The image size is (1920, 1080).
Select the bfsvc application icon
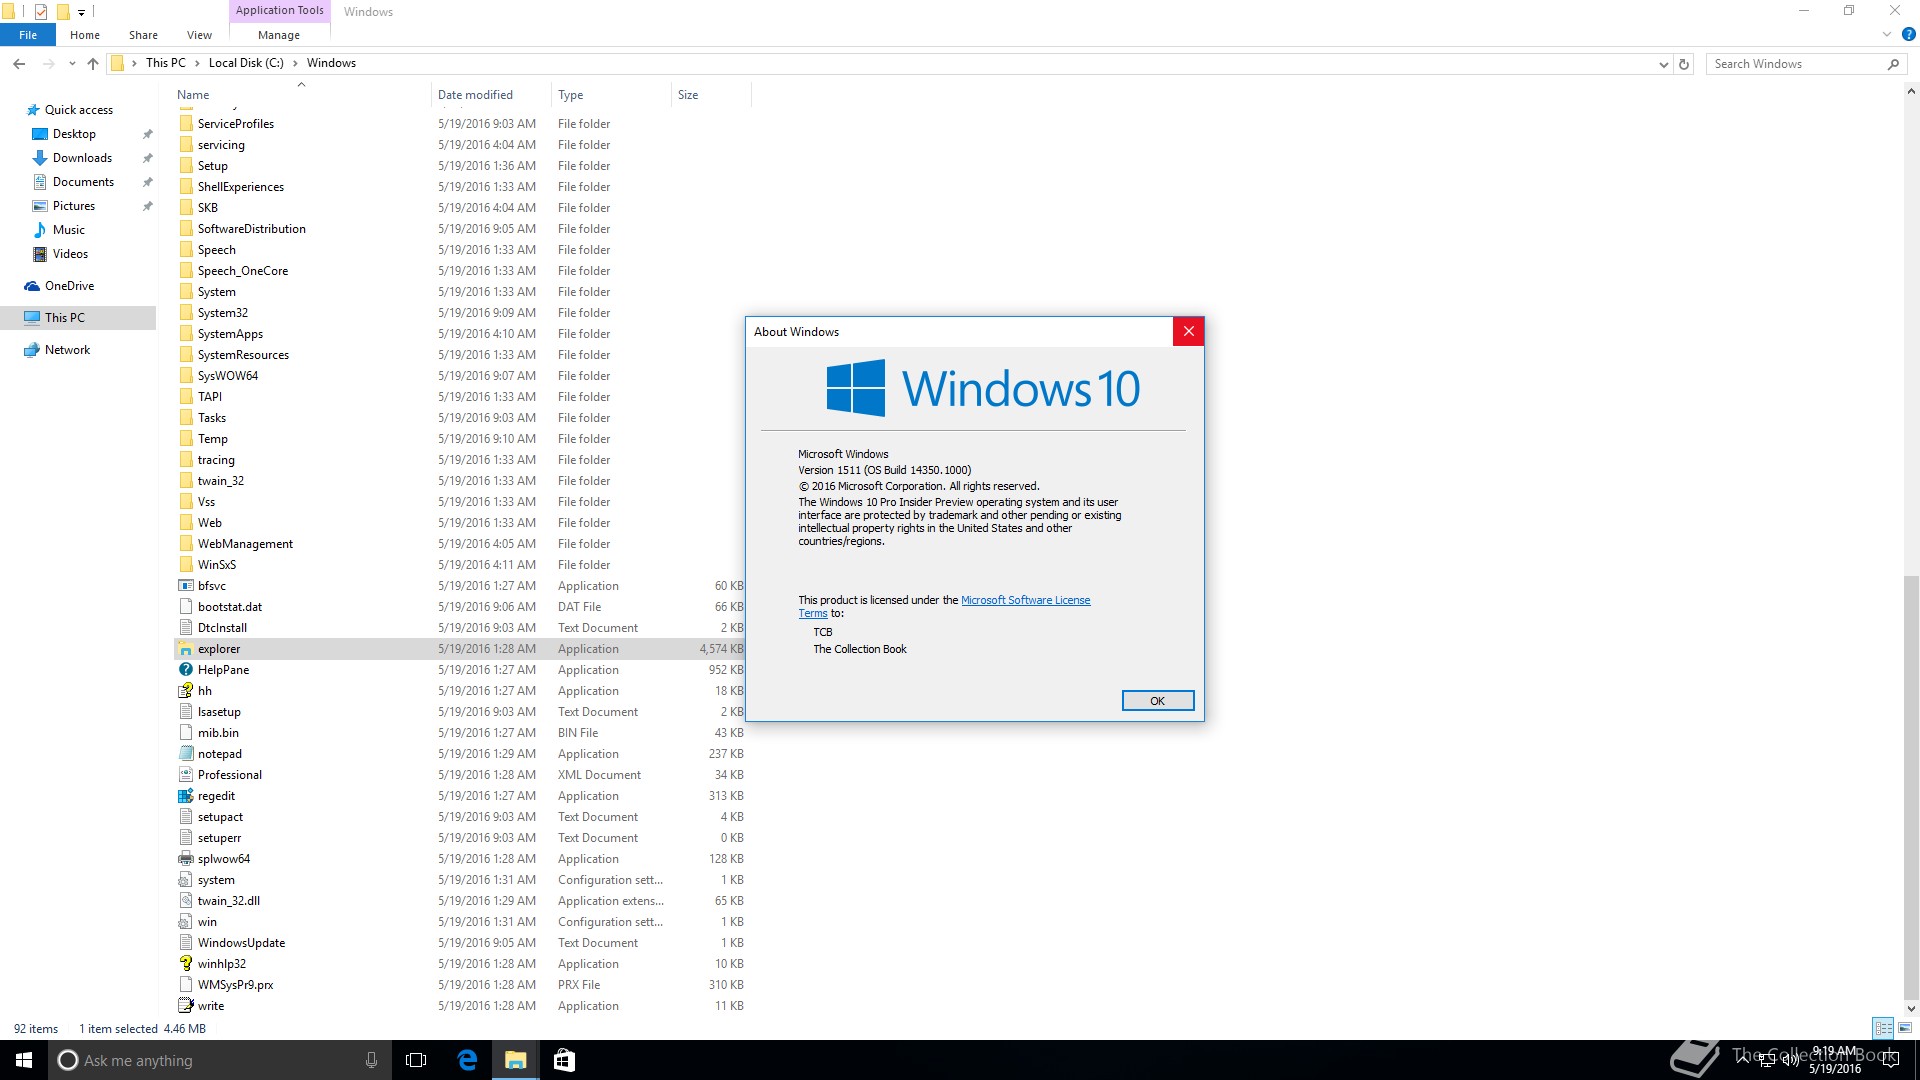click(x=185, y=586)
